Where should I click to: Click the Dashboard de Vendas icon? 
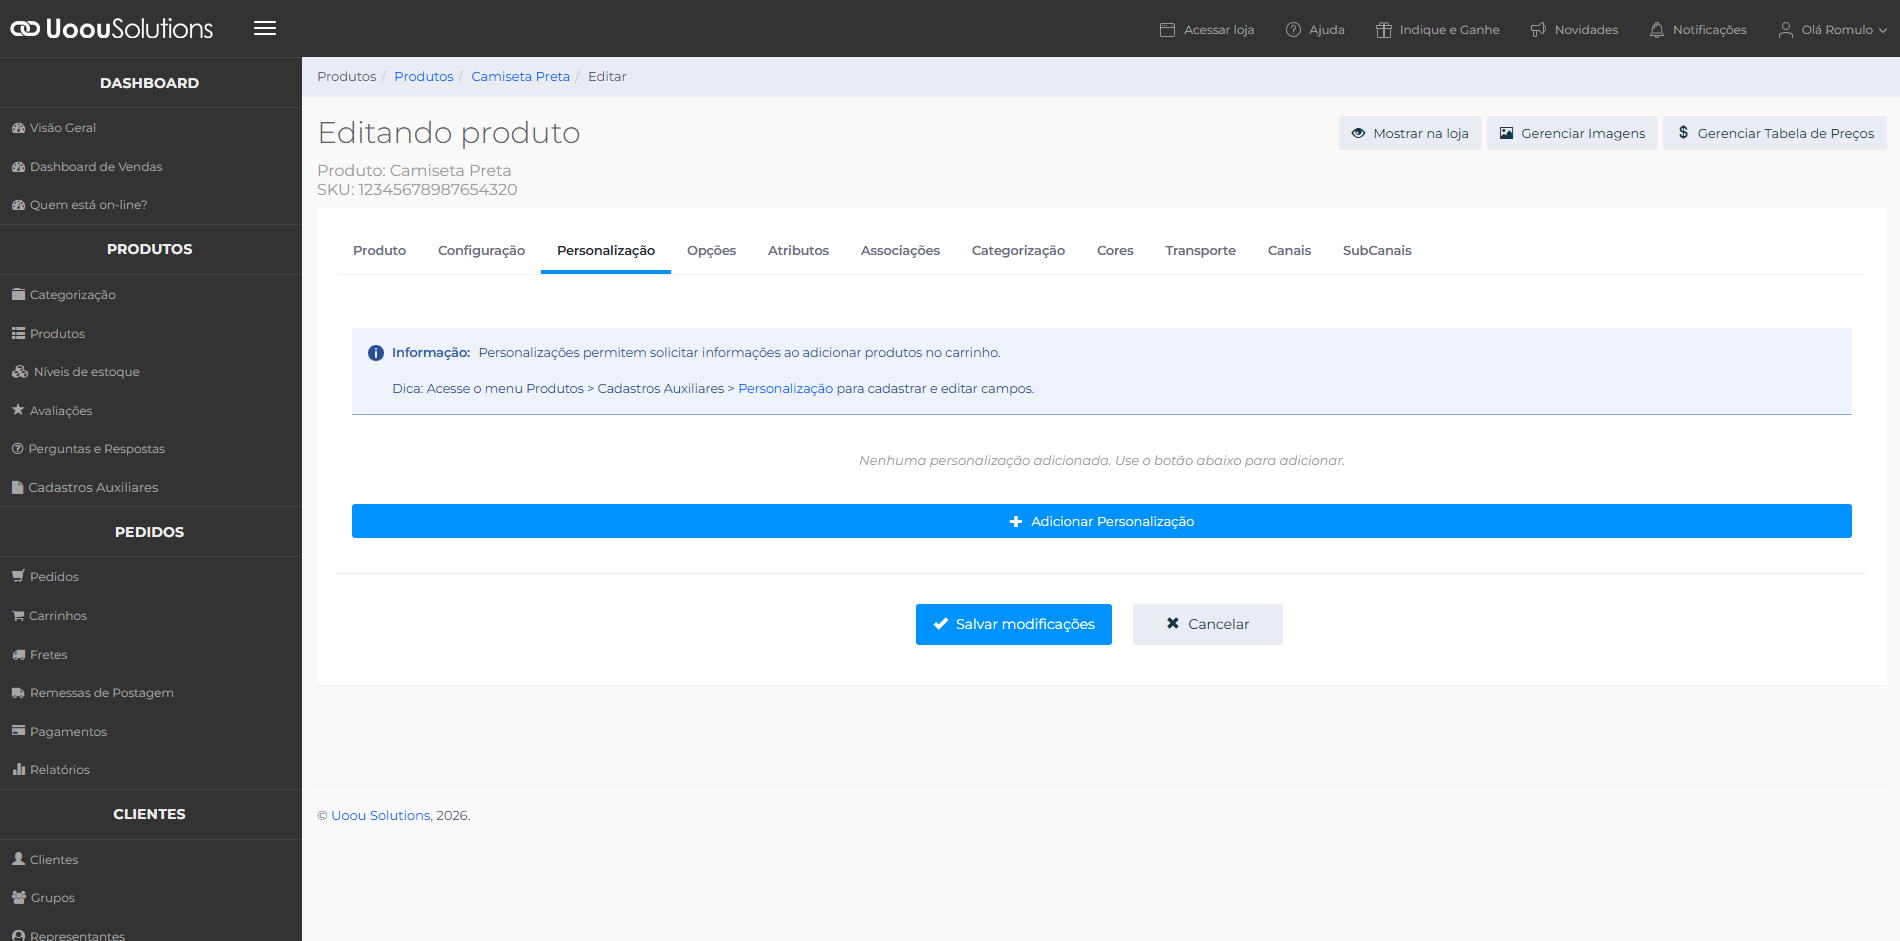[18, 167]
